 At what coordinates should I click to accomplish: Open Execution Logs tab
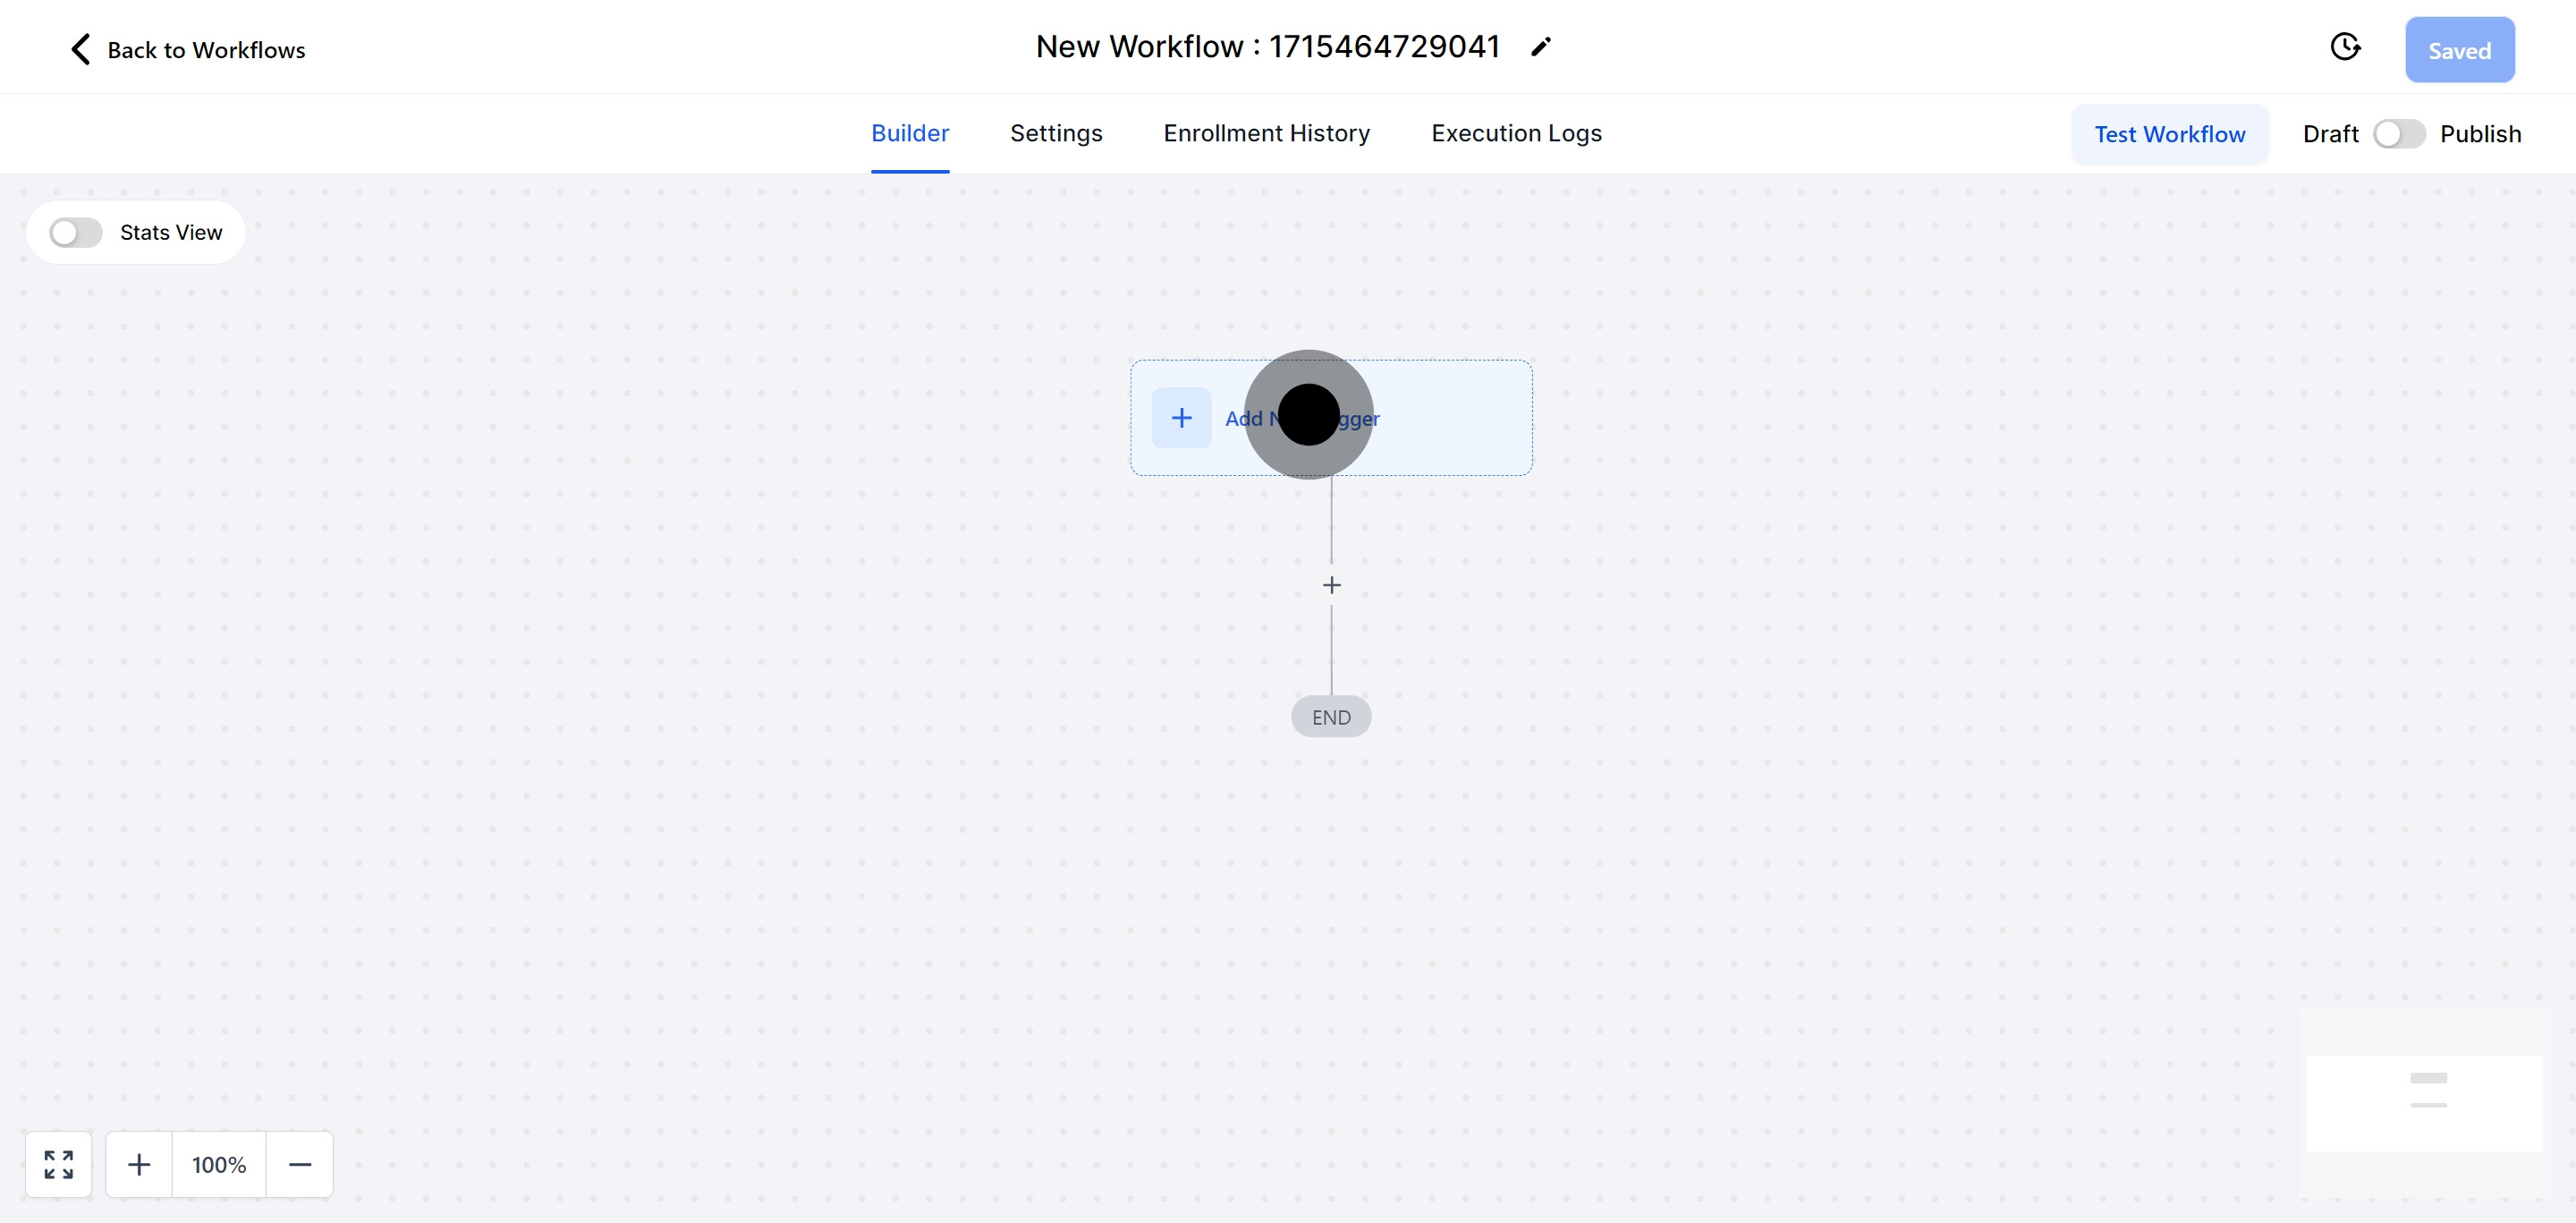pyautogui.click(x=1516, y=133)
